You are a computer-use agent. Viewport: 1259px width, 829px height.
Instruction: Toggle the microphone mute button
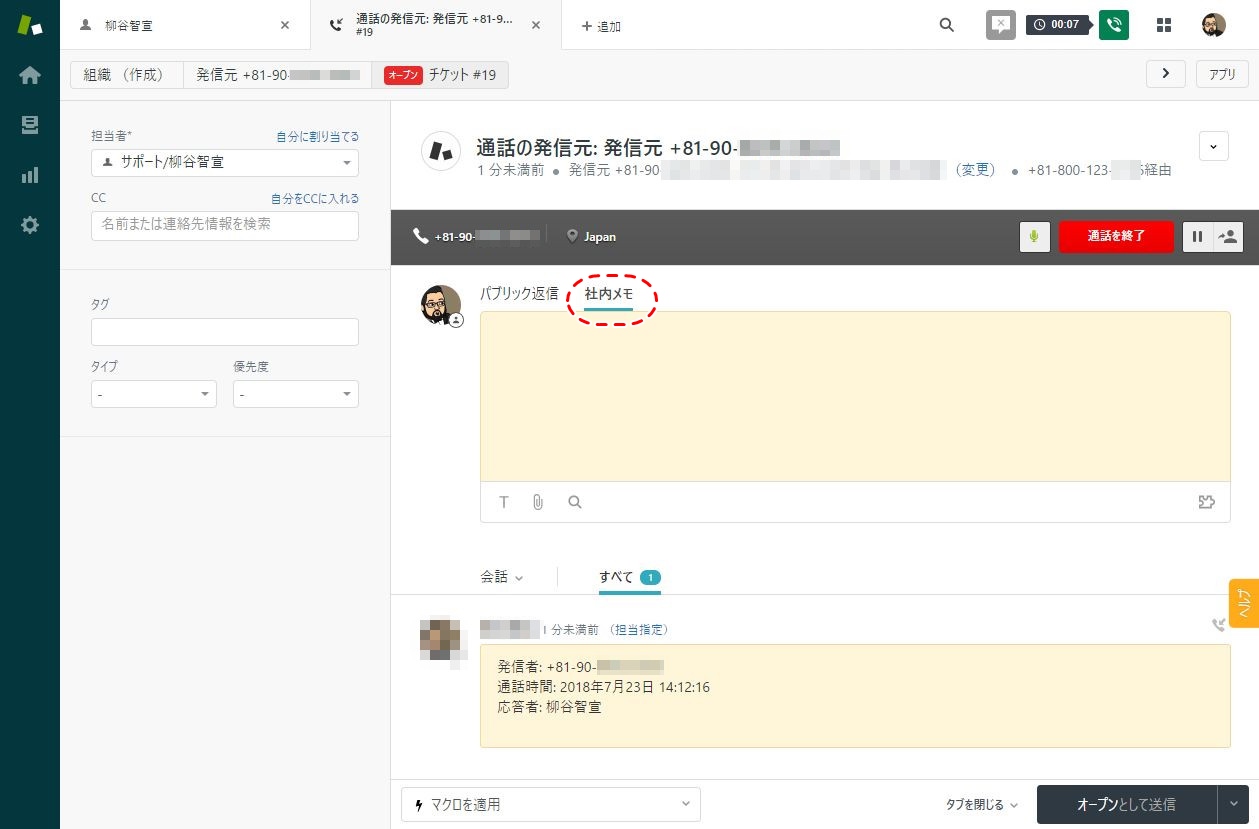[1035, 237]
